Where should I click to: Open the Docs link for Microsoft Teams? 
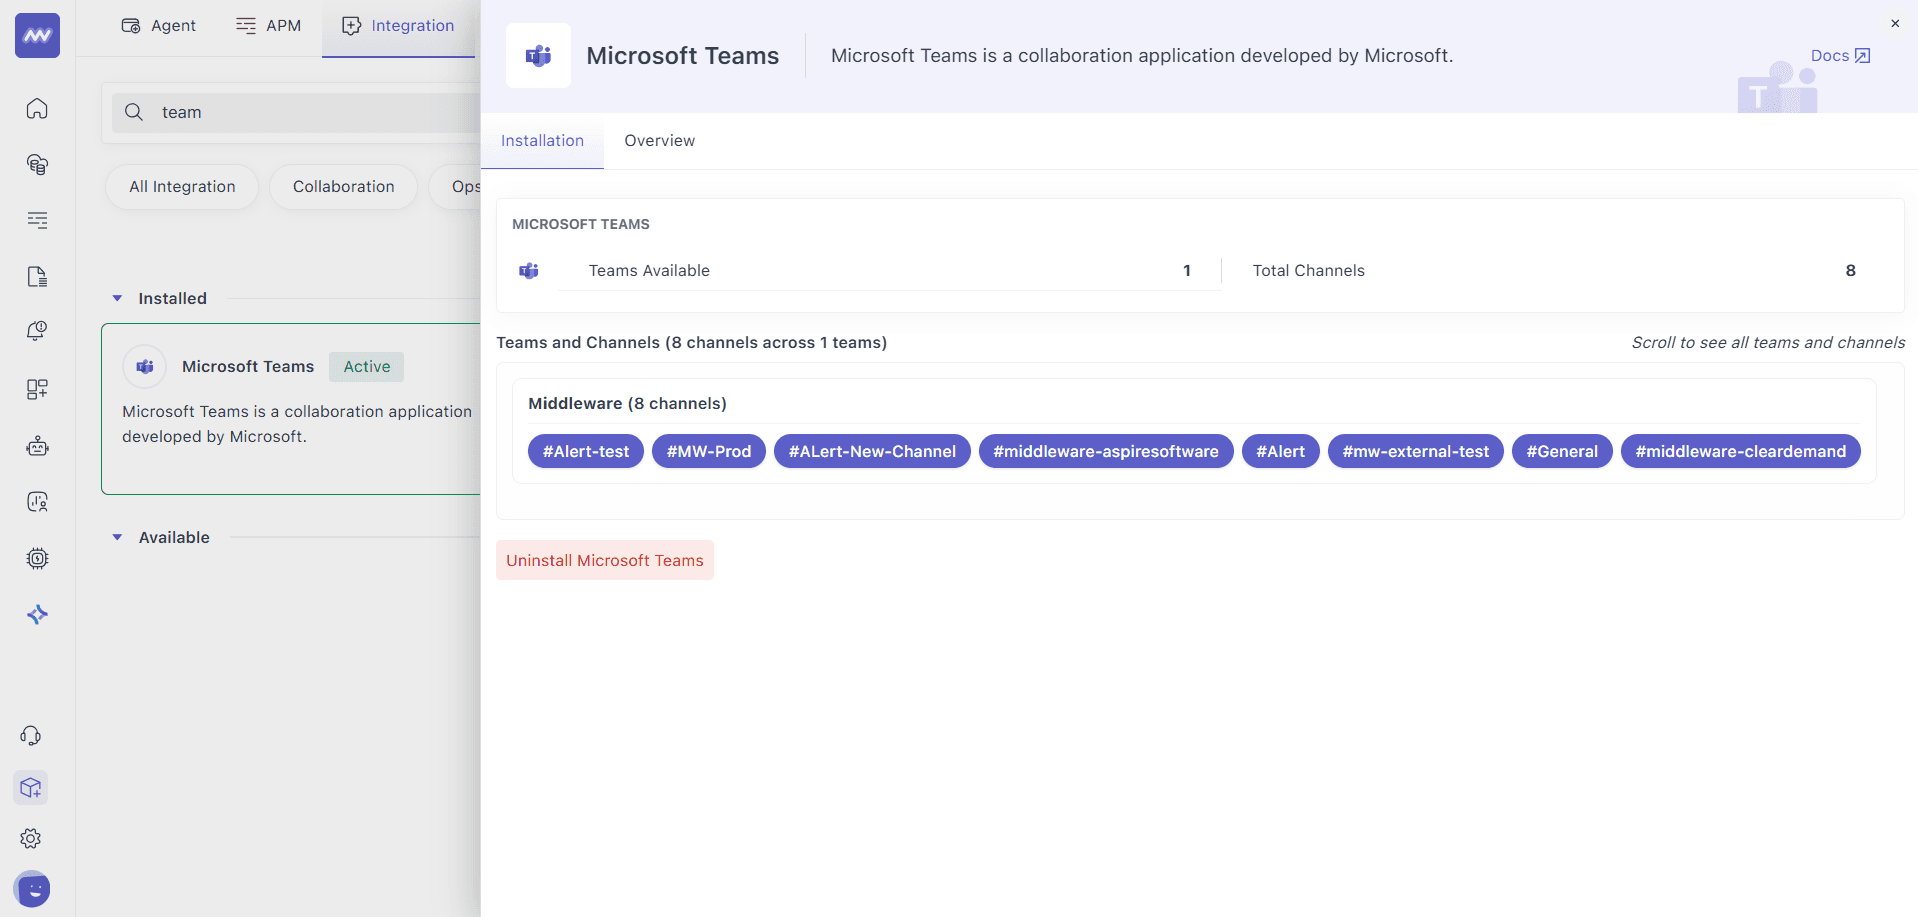pyautogui.click(x=1838, y=55)
